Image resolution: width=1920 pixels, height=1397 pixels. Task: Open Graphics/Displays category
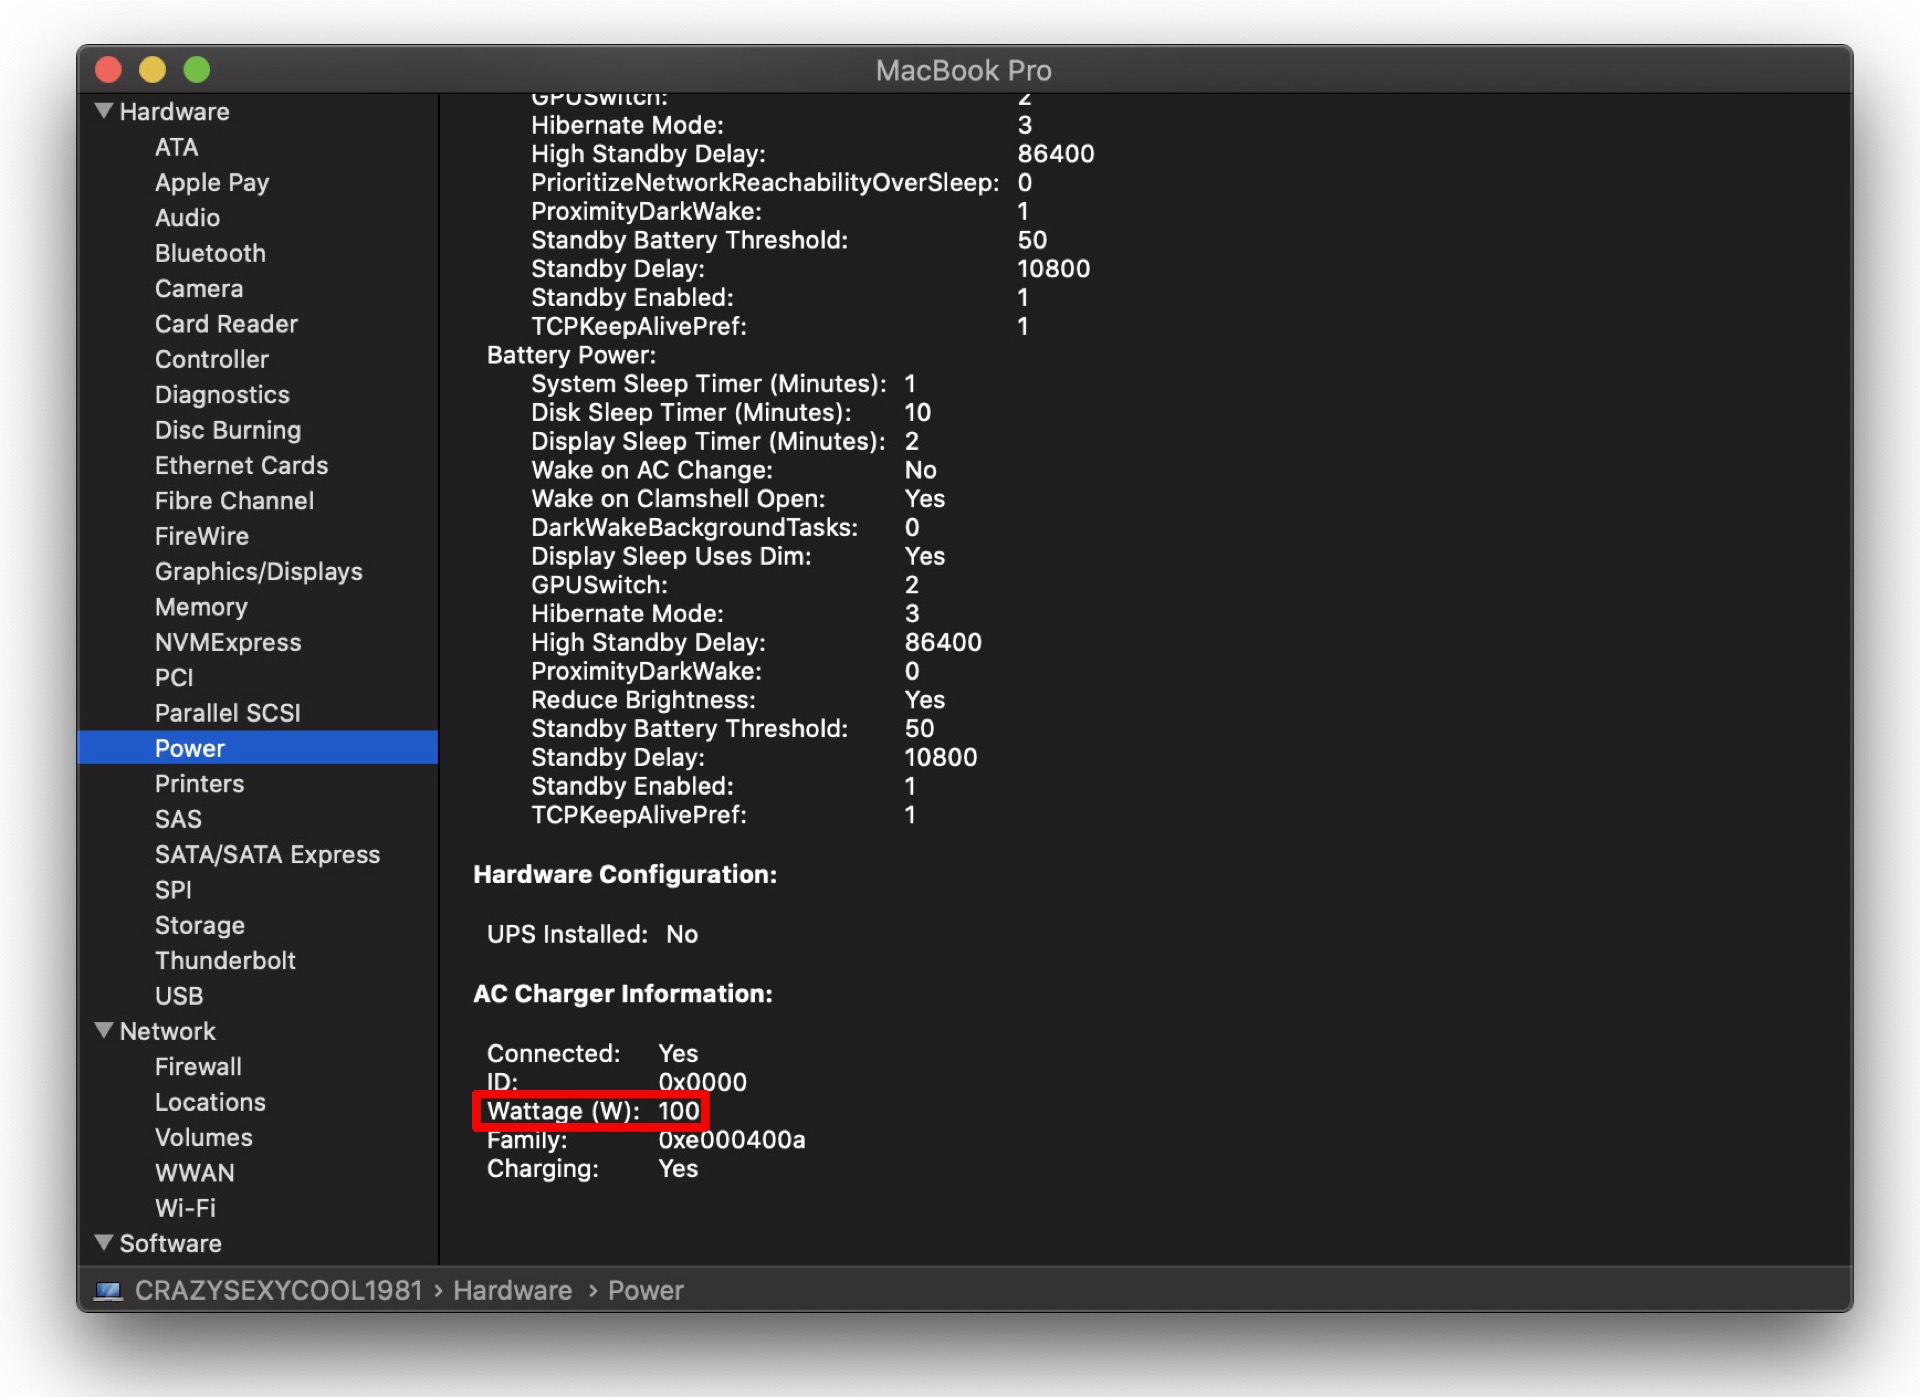coord(258,571)
